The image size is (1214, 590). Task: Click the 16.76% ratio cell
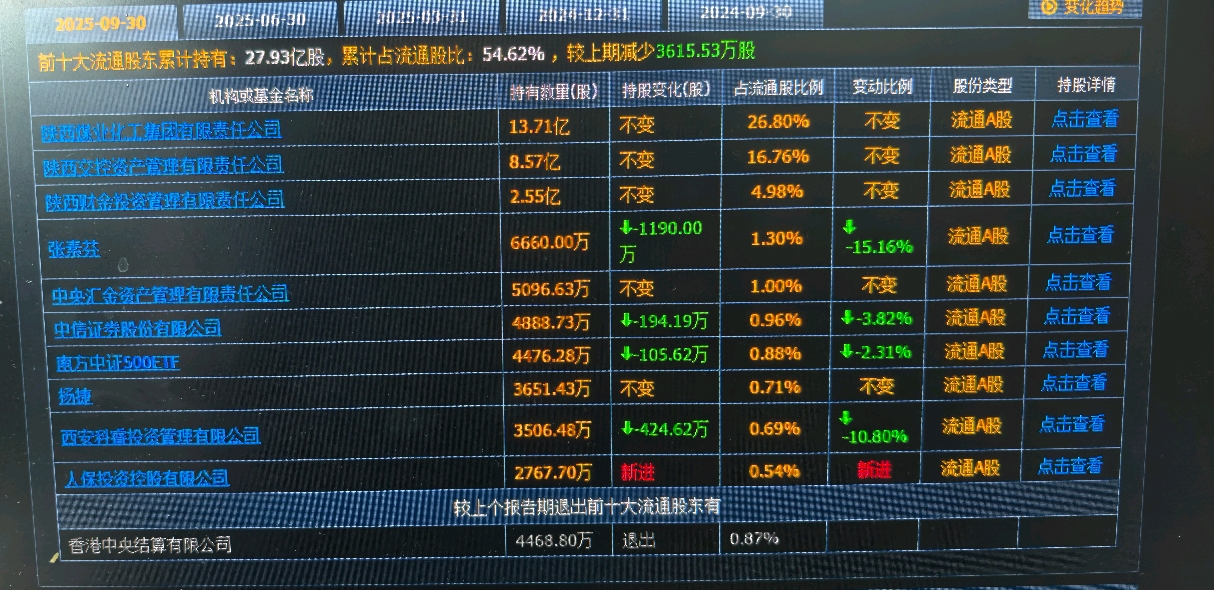coord(778,157)
